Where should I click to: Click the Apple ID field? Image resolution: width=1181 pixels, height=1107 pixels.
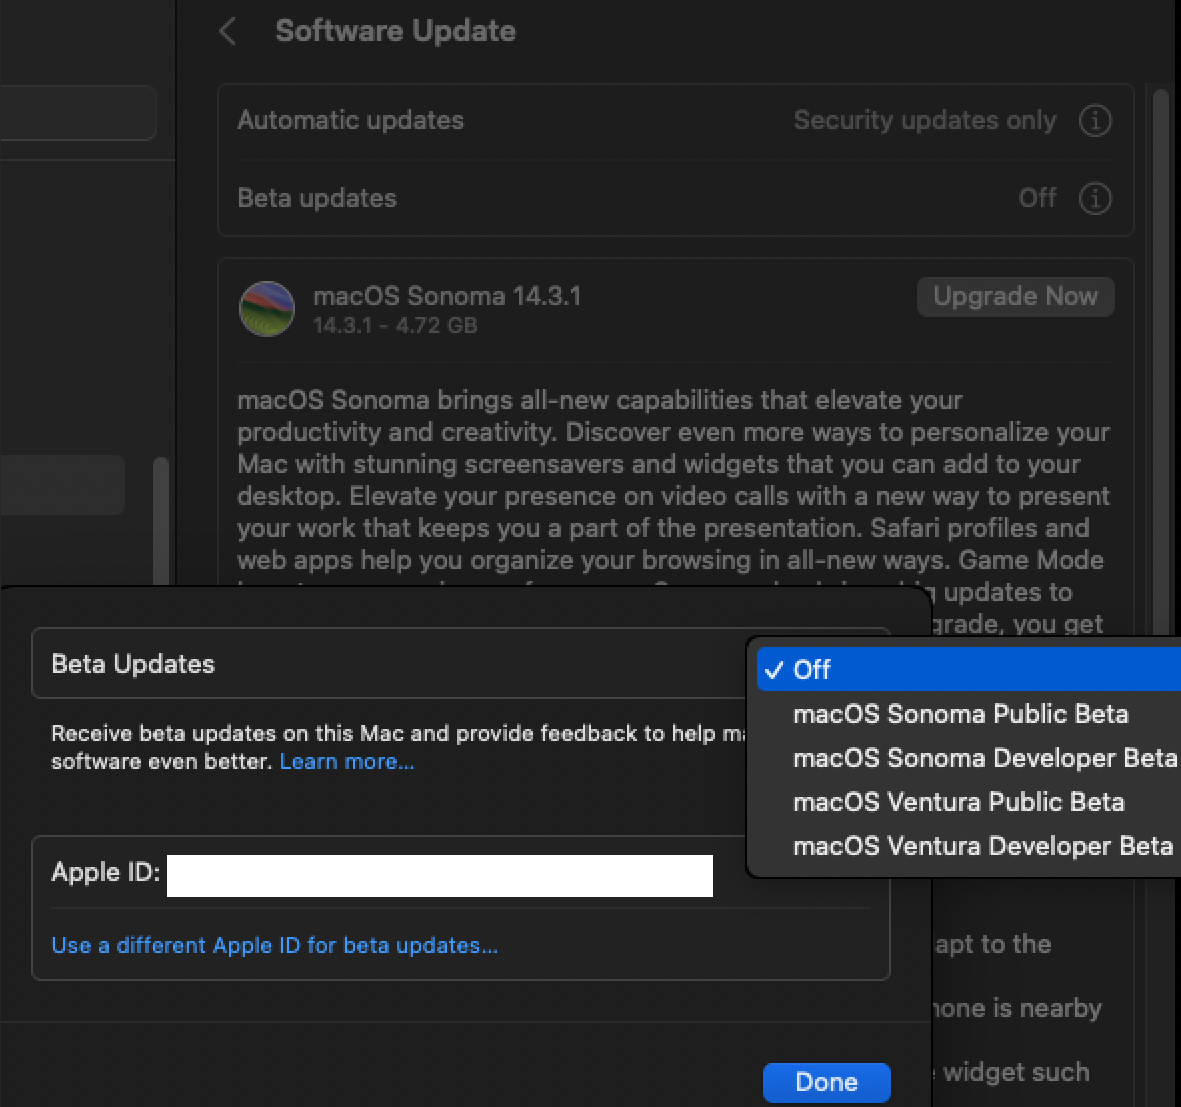439,875
